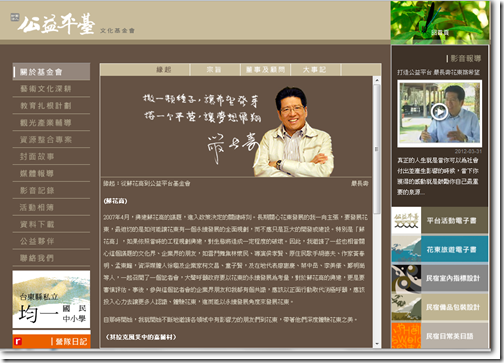Select 影音記錄 menu item
This screenshot has height=363, width=504.
coord(51,190)
